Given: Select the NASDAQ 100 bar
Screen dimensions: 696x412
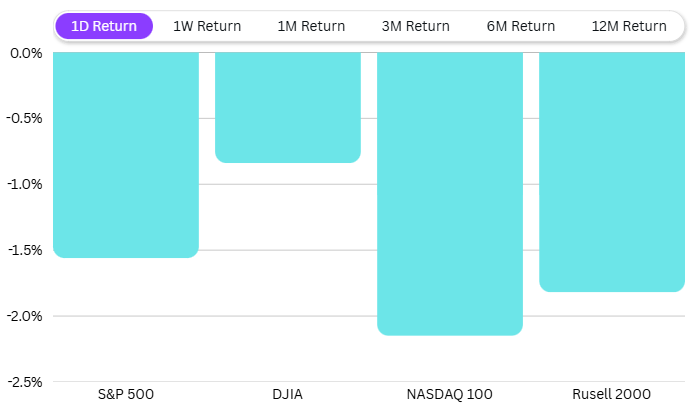Looking at the screenshot, I should pyautogui.click(x=450, y=193).
